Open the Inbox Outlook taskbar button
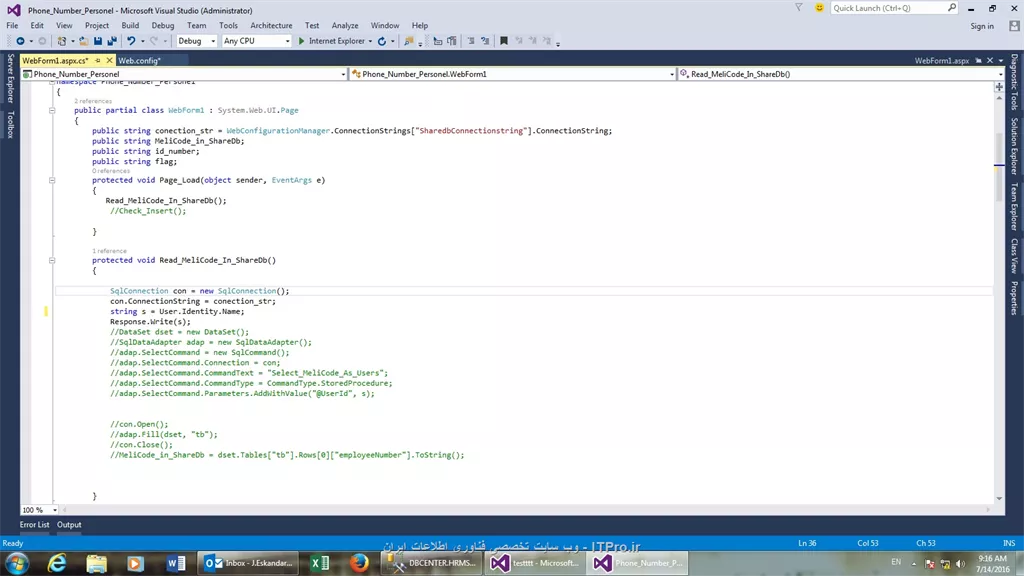This screenshot has width=1024, height=576. (x=248, y=563)
